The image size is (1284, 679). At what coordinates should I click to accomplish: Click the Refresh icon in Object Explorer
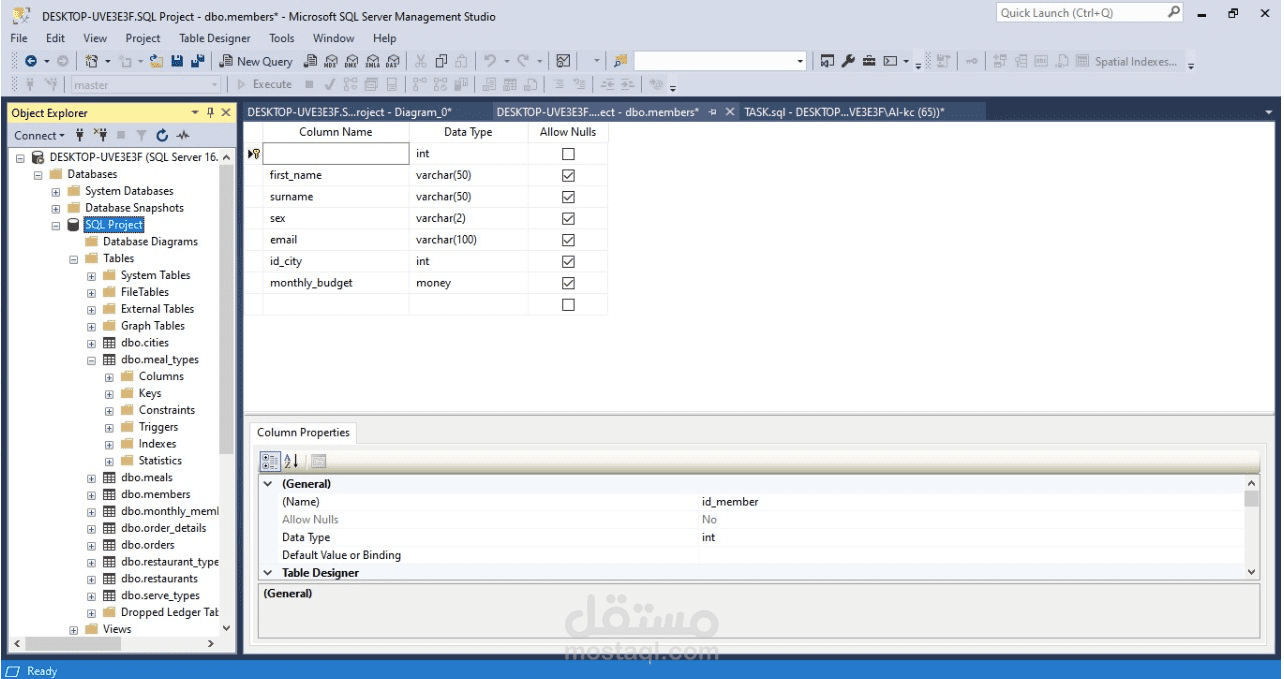(x=162, y=134)
